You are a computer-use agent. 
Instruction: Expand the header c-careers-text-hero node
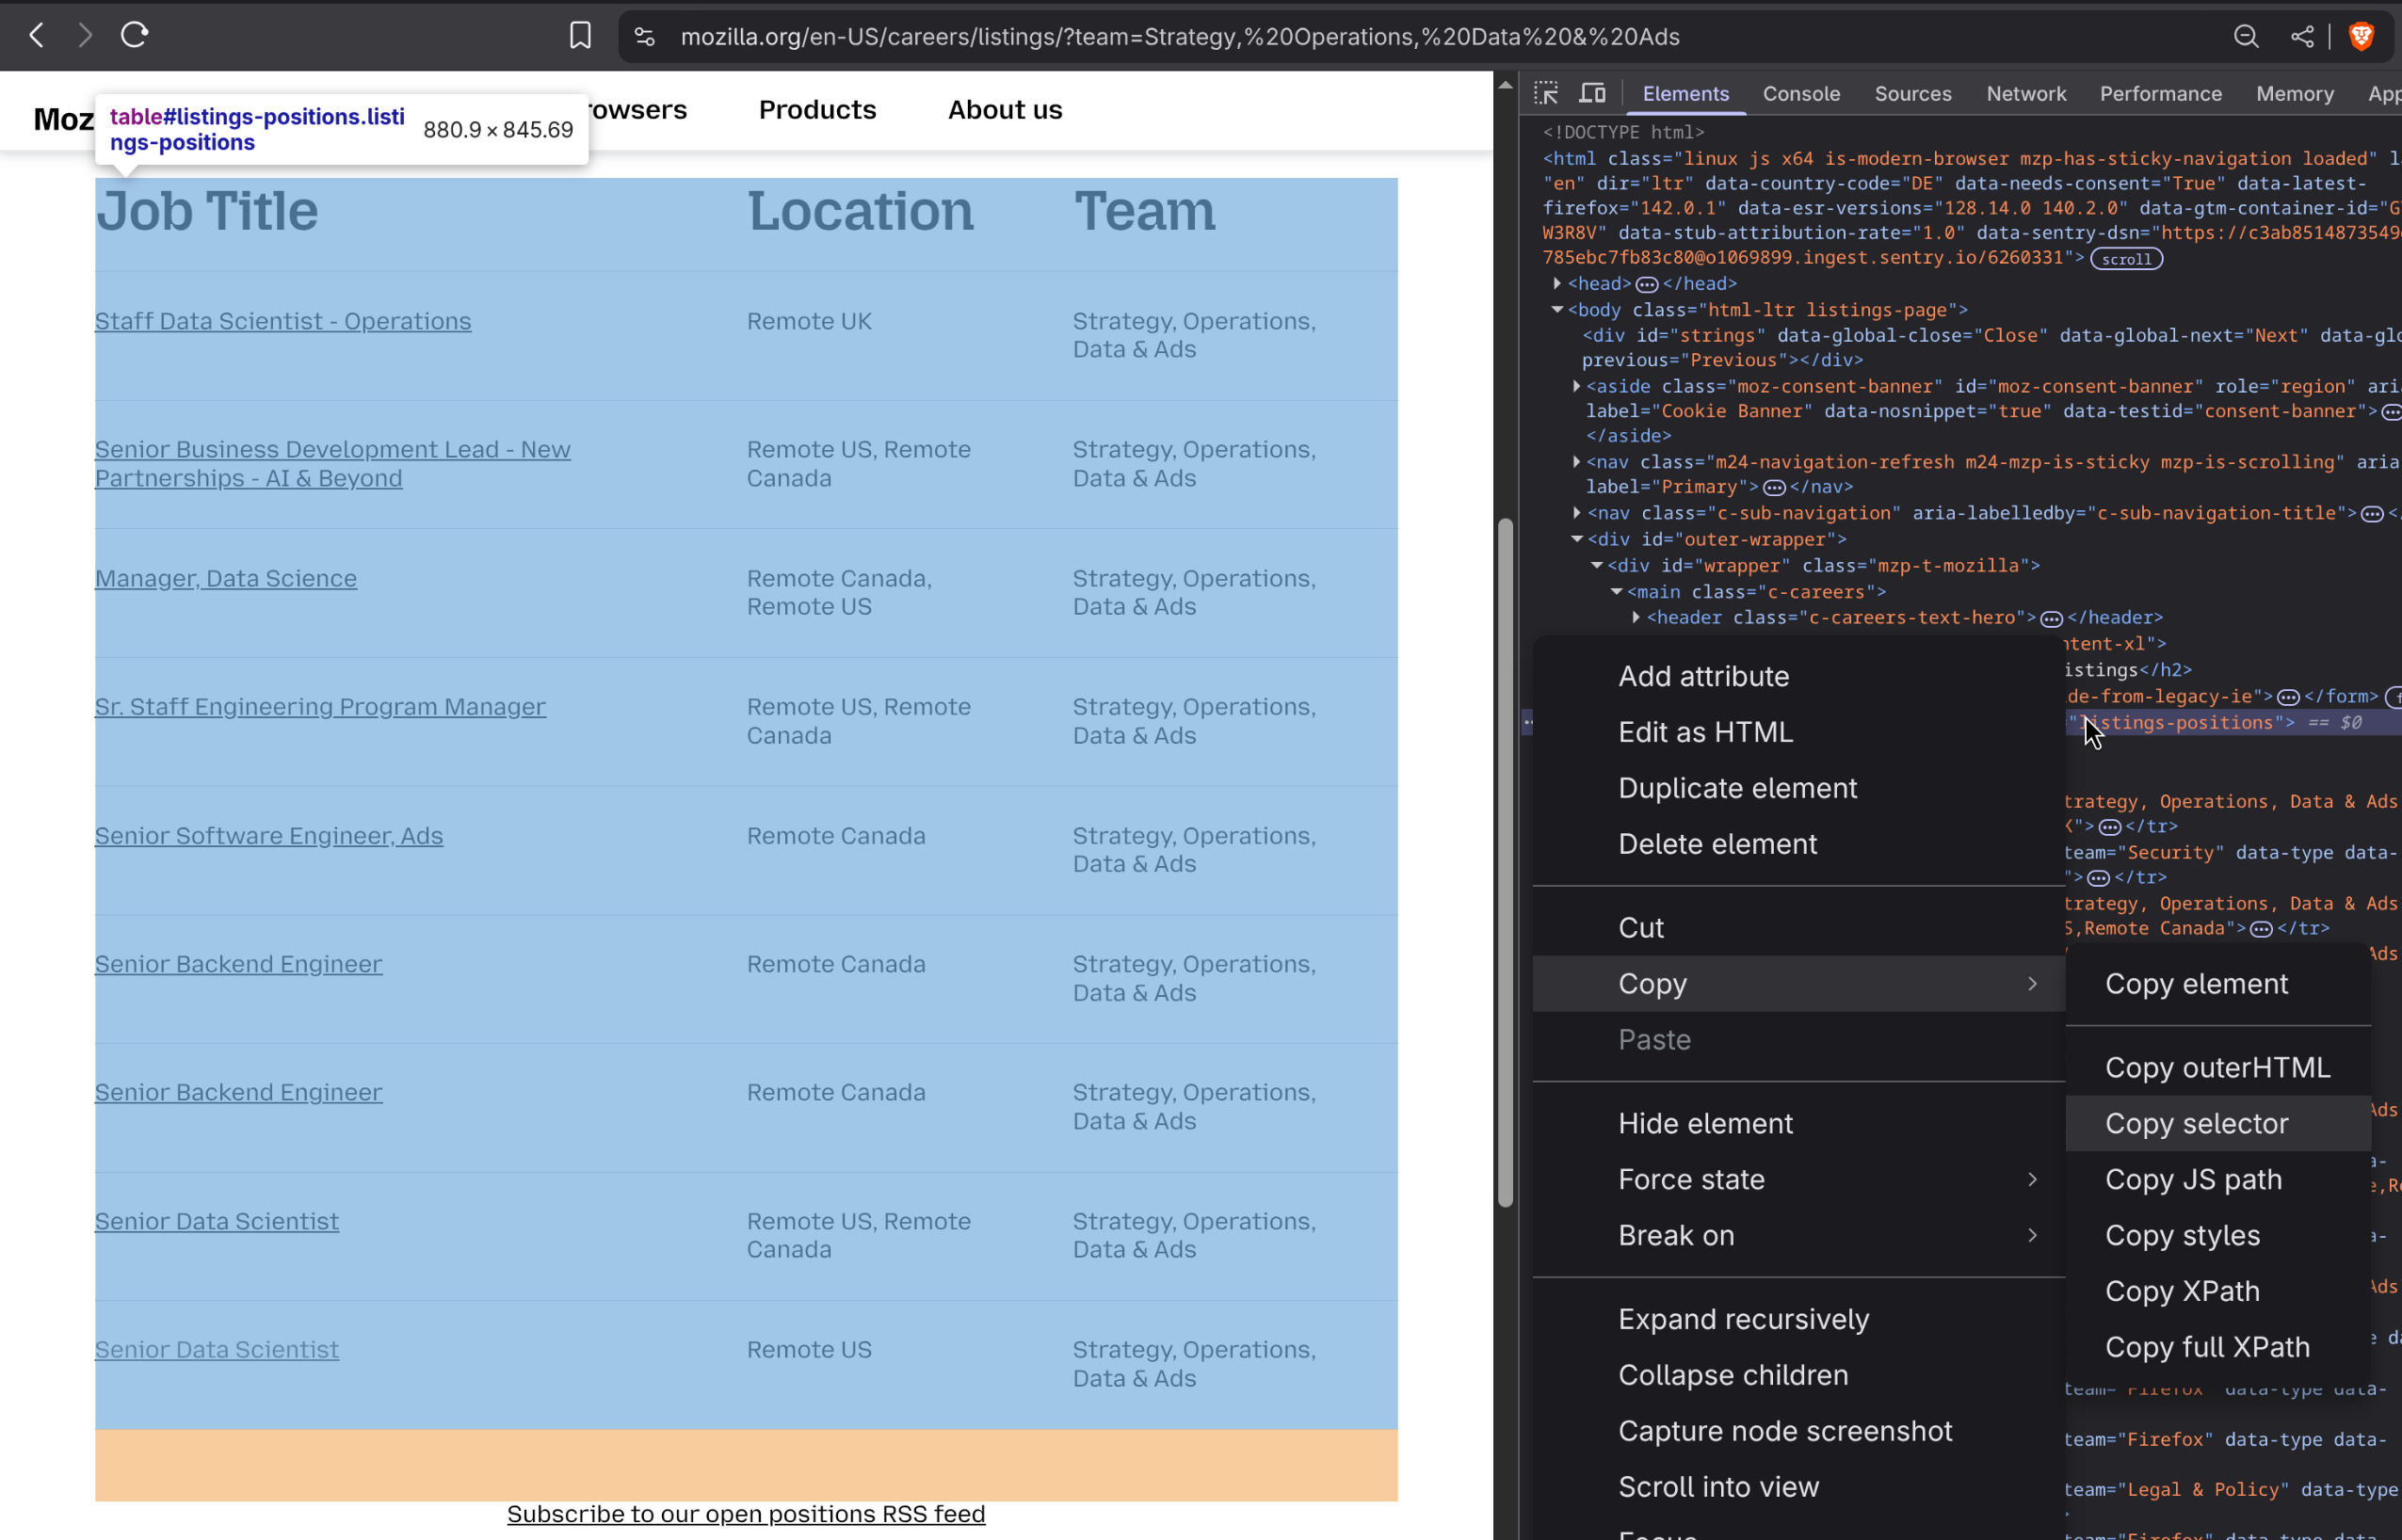tap(1636, 618)
